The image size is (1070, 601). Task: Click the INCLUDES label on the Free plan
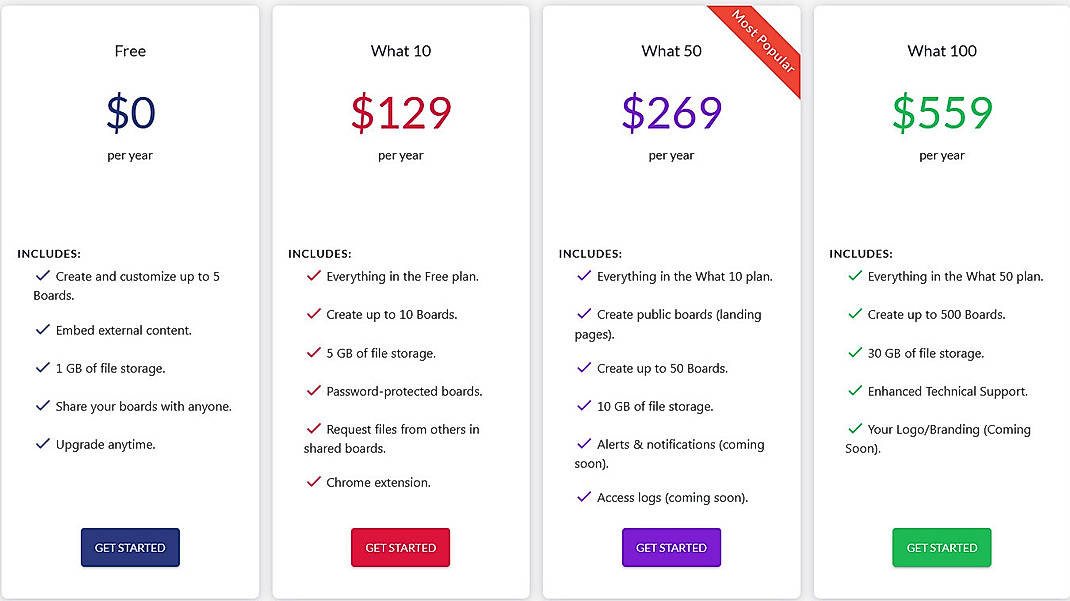tap(49, 253)
